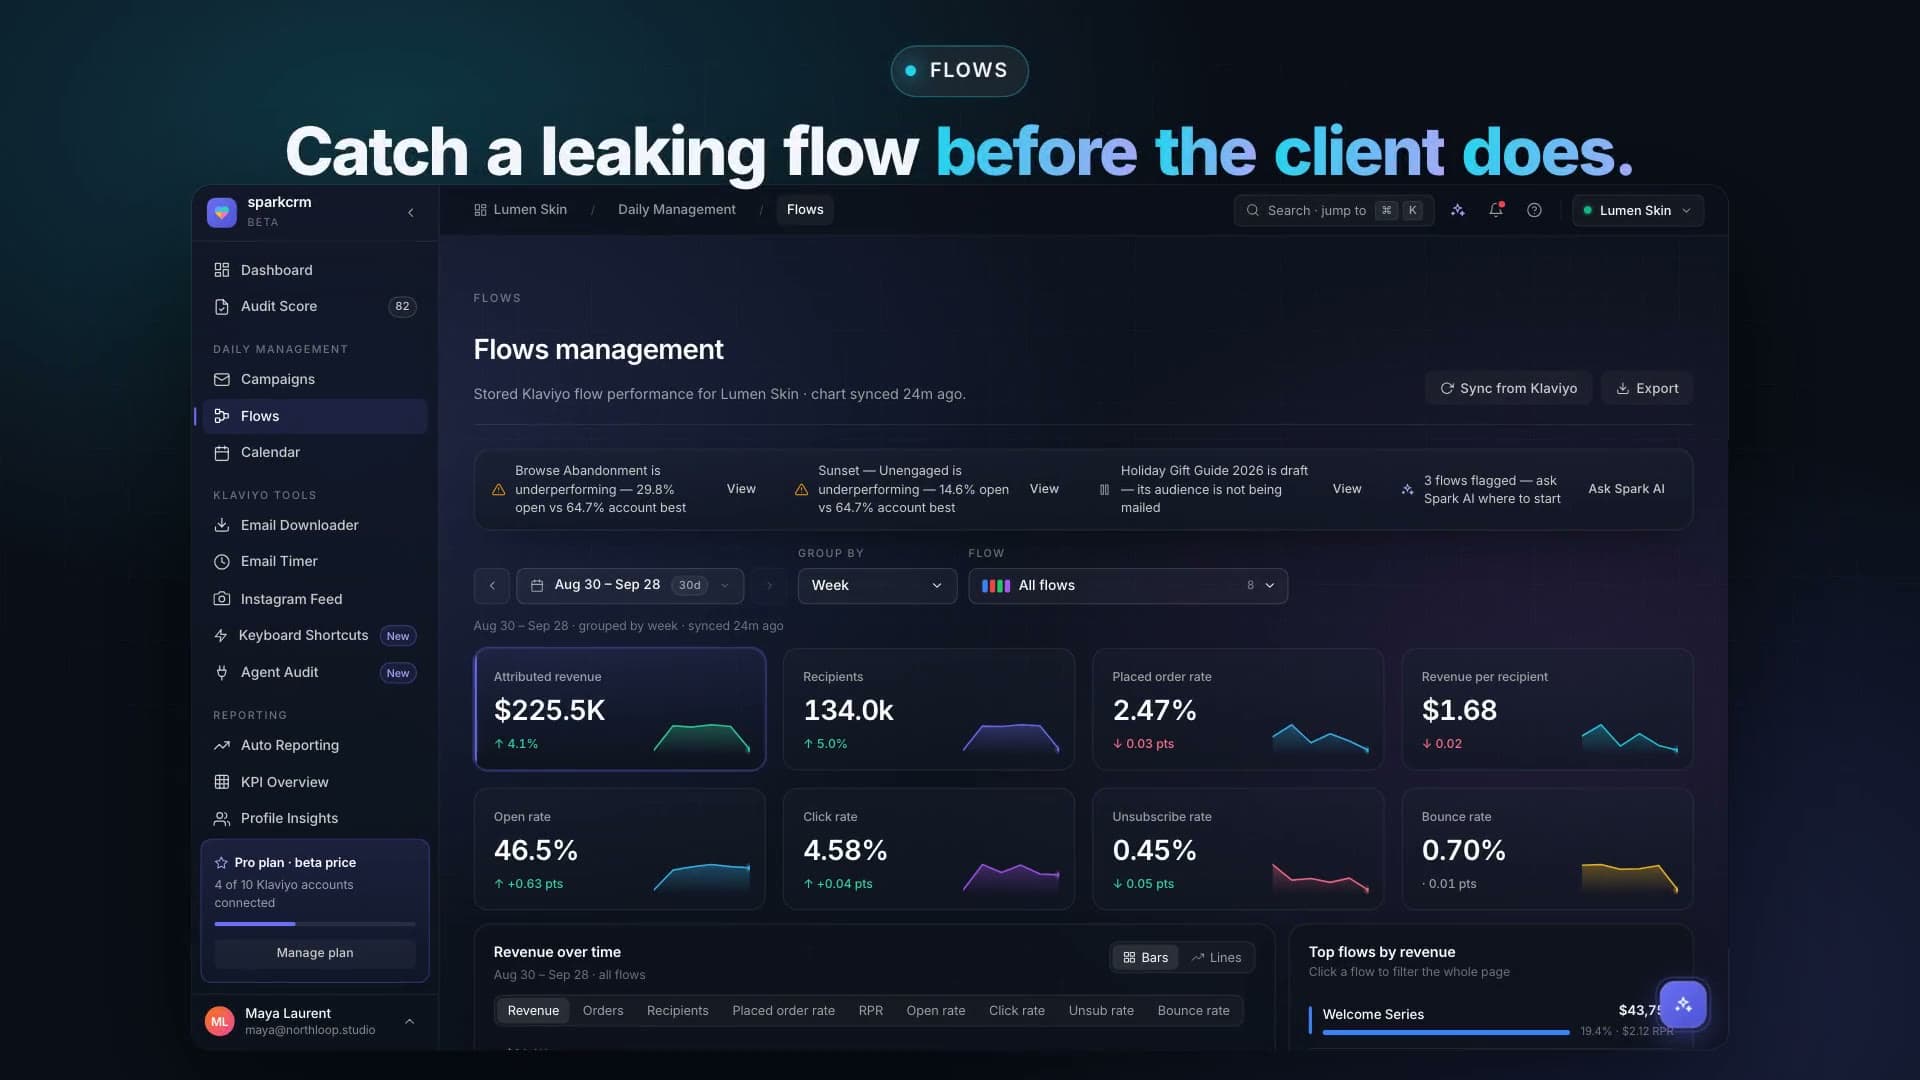
Task: Click the Export button
Action: (1647, 388)
